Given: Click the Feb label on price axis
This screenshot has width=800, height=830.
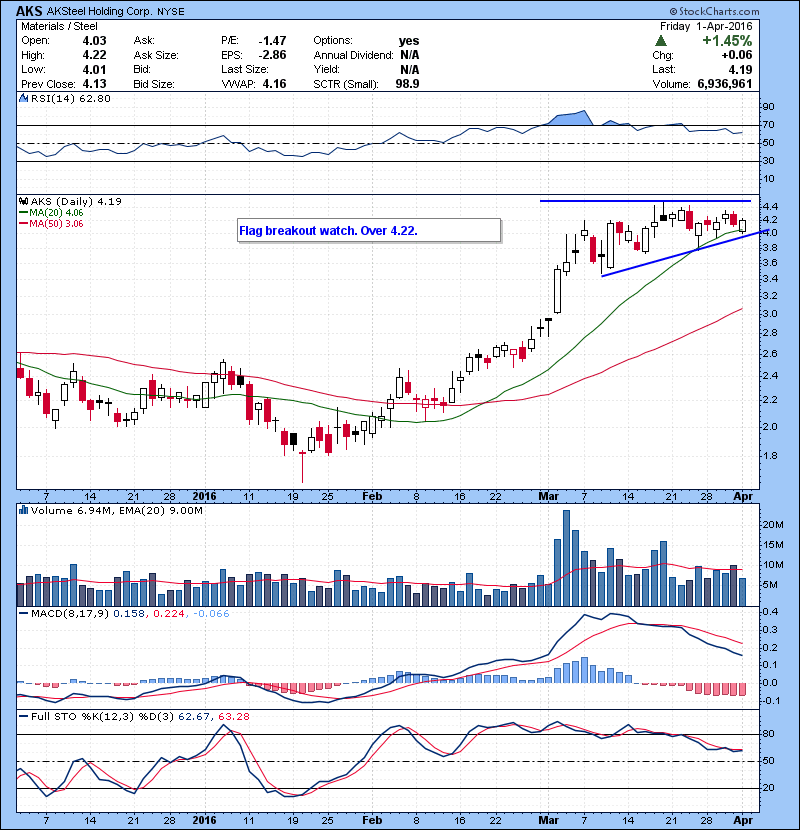Looking at the screenshot, I should click(372, 496).
